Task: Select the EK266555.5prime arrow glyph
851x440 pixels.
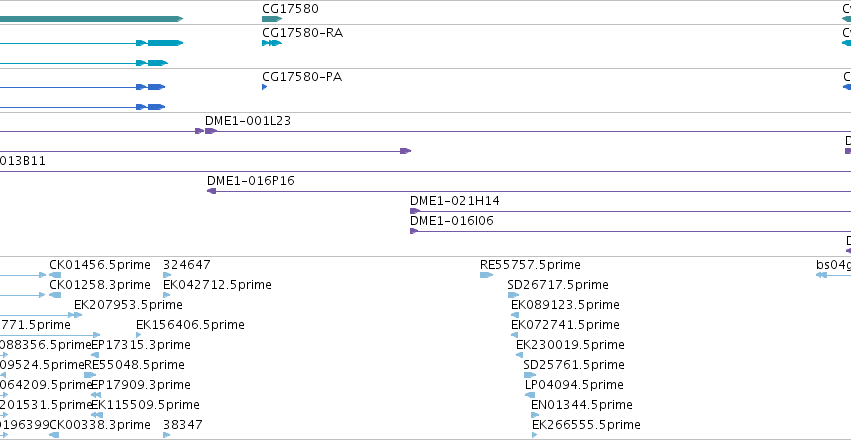Action: [535, 435]
